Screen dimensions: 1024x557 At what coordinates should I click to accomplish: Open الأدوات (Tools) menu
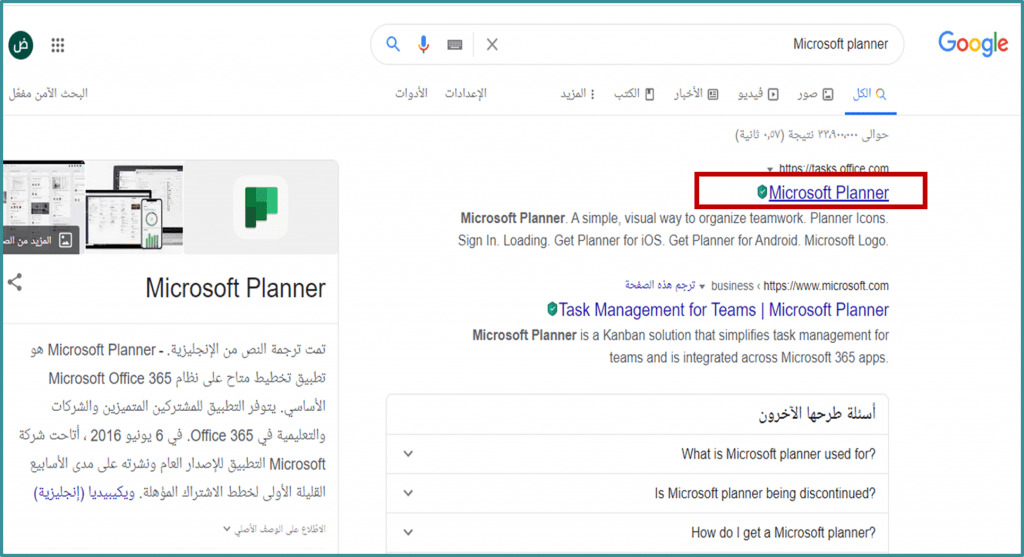411,93
